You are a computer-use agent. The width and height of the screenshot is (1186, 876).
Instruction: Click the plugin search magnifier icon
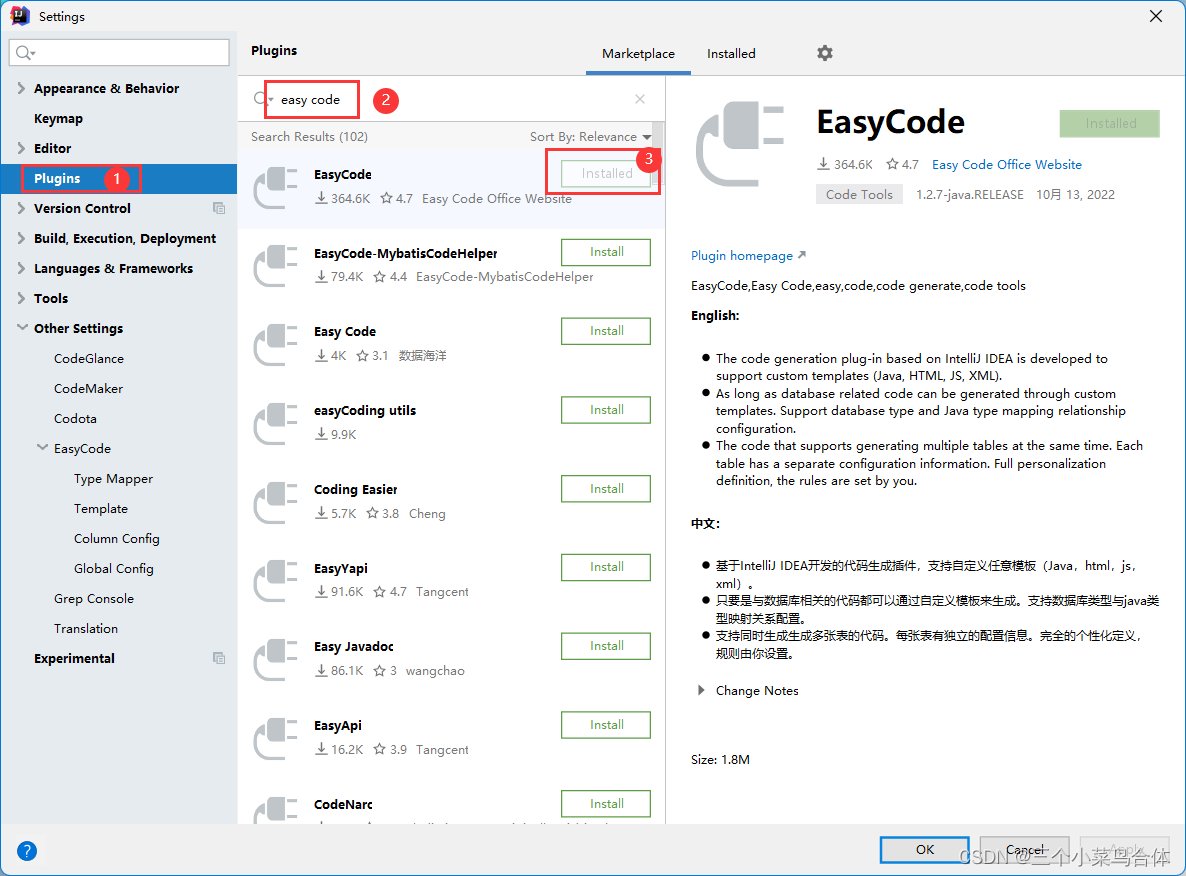point(262,99)
